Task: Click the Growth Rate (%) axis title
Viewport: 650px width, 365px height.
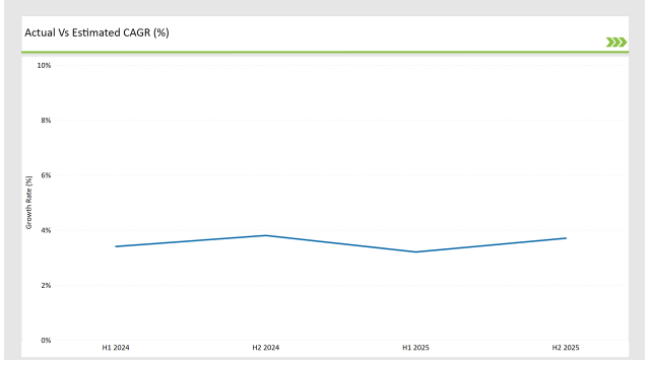Action: (29, 202)
